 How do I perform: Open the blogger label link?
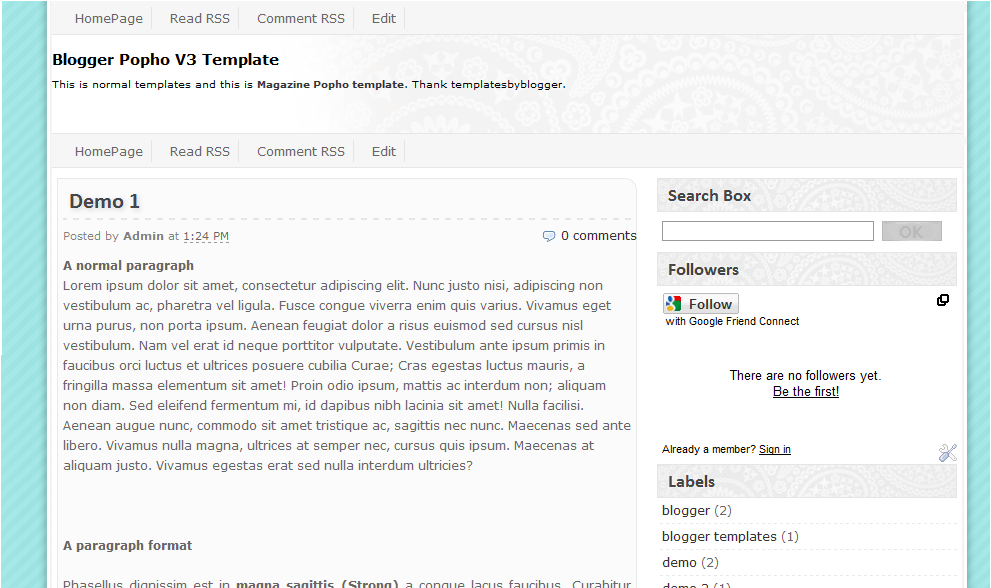click(685, 510)
